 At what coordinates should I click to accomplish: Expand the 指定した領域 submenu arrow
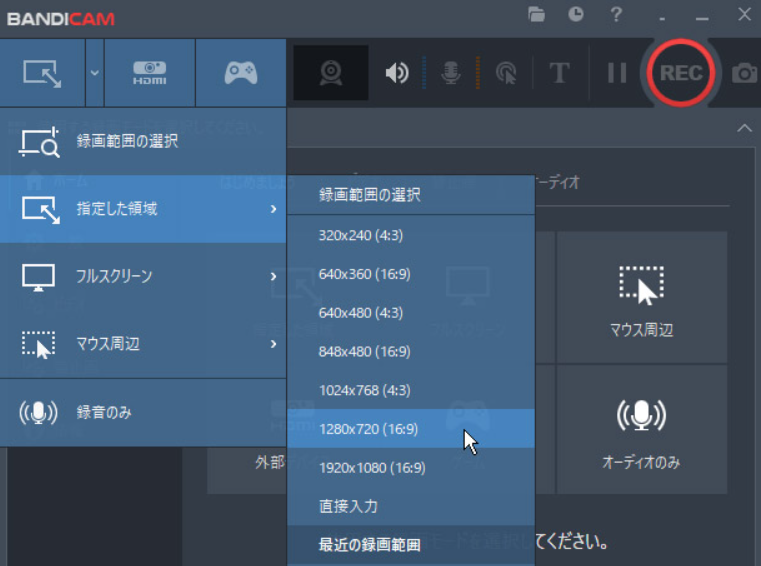[273, 209]
